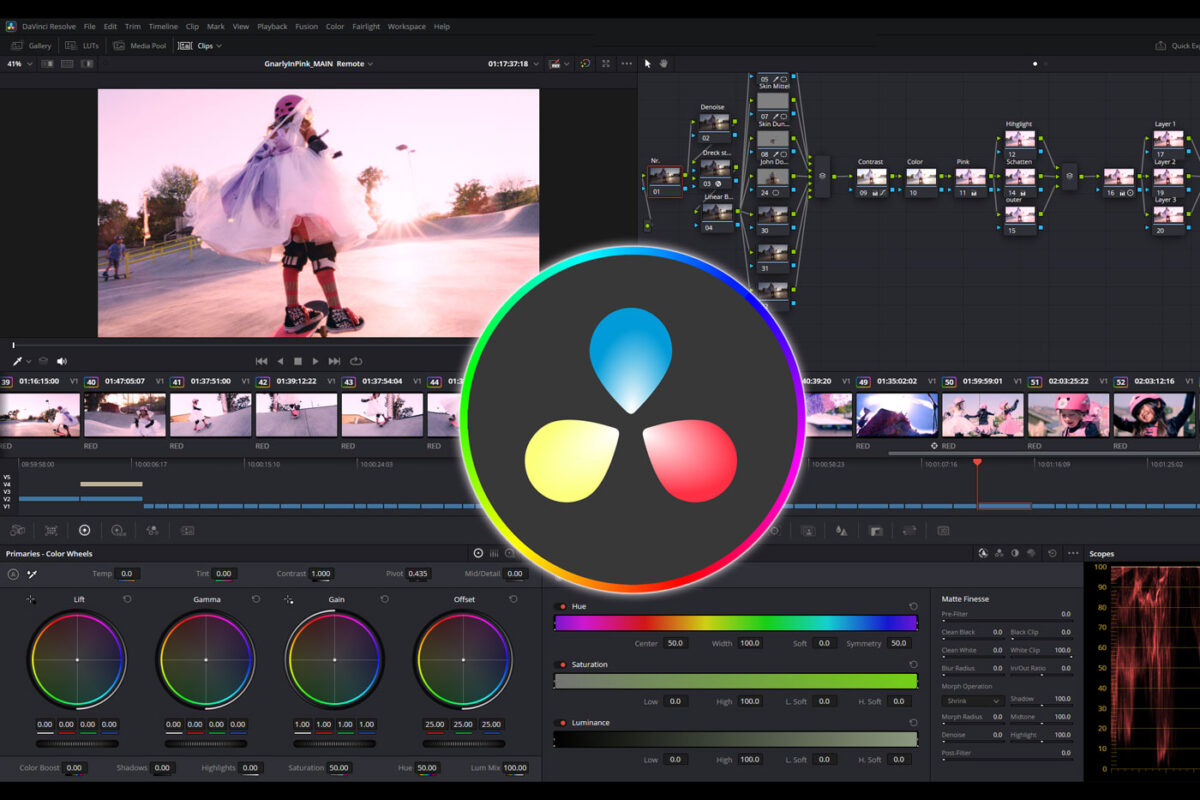Viewport: 1200px width, 800px height.
Task: Open the Gallery panel
Action: (30, 46)
